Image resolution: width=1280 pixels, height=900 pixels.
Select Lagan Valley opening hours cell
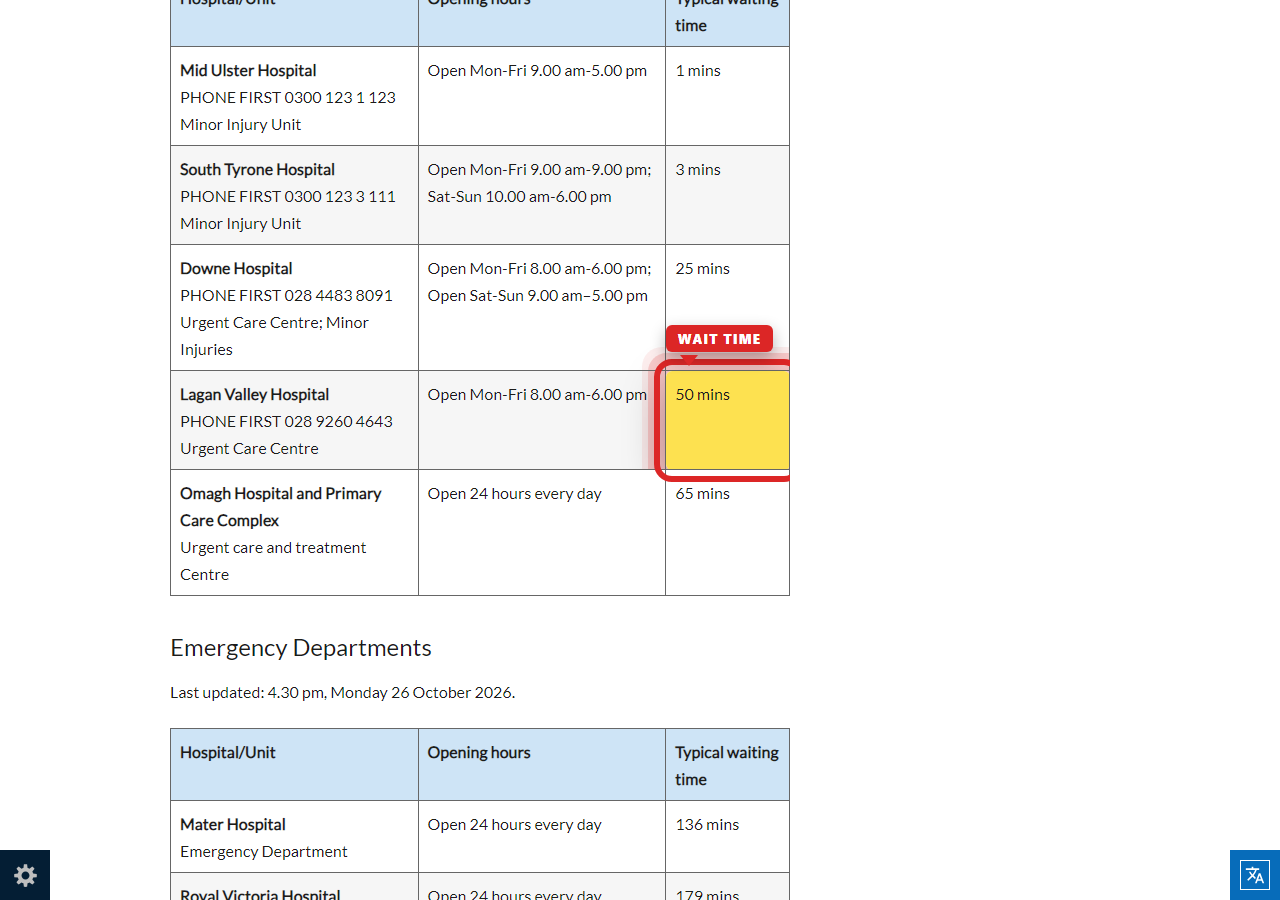pos(542,420)
